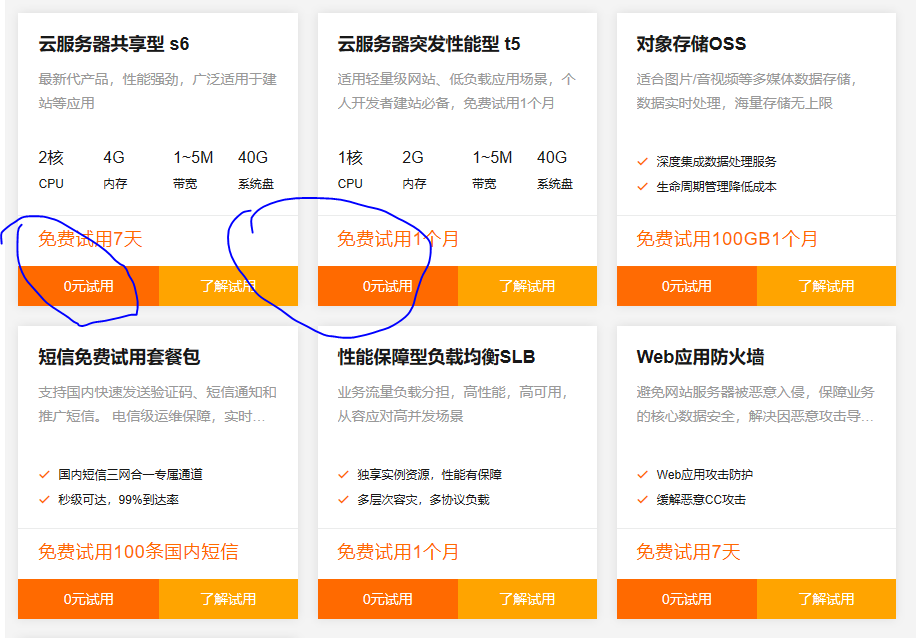The image size is (916, 638).
Task: Click the 免费试用100GB1个月 text
Action: (x=727, y=239)
